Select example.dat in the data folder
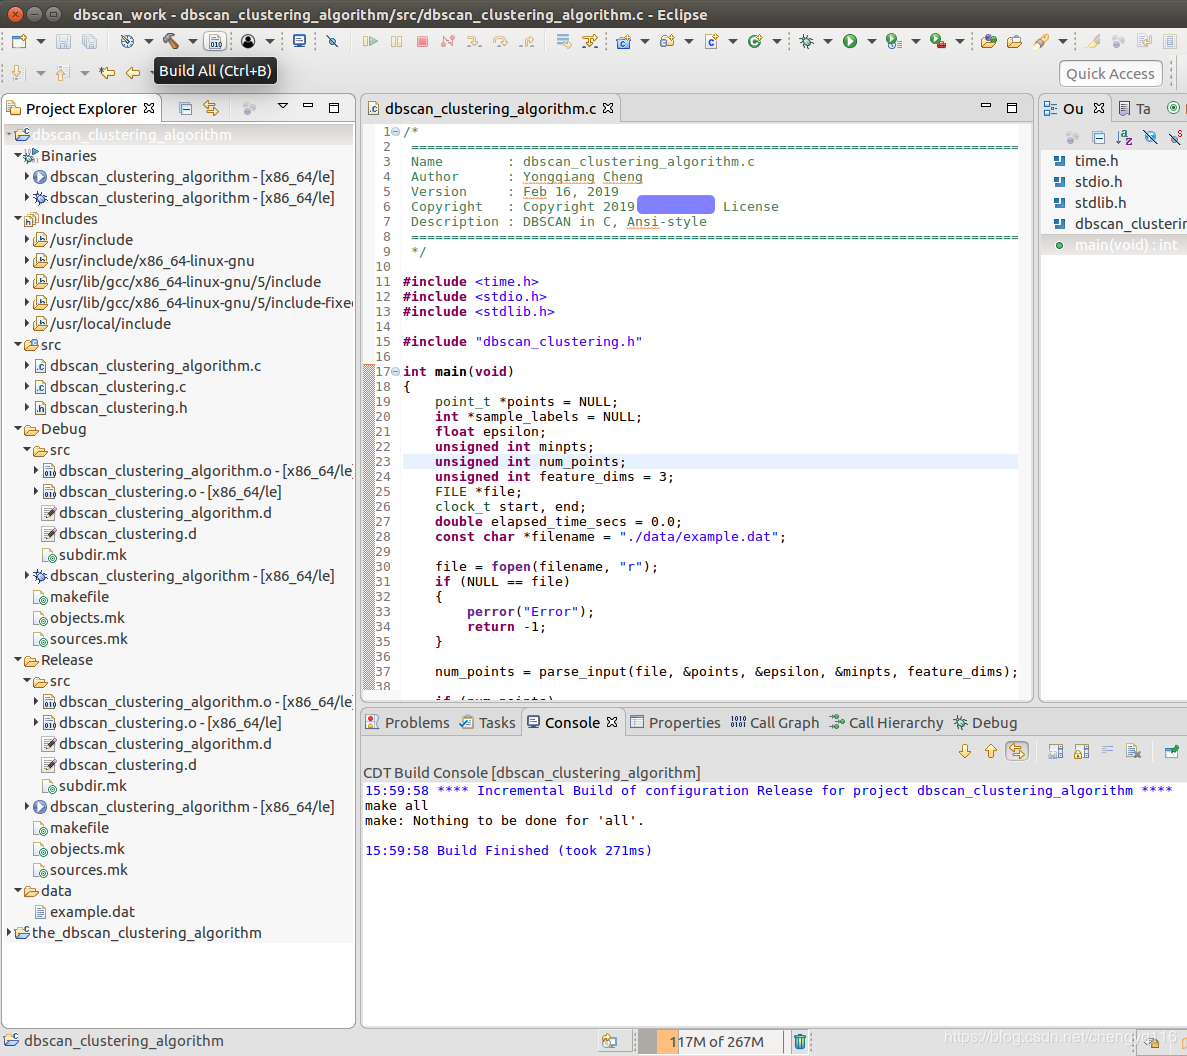 point(92,912)
